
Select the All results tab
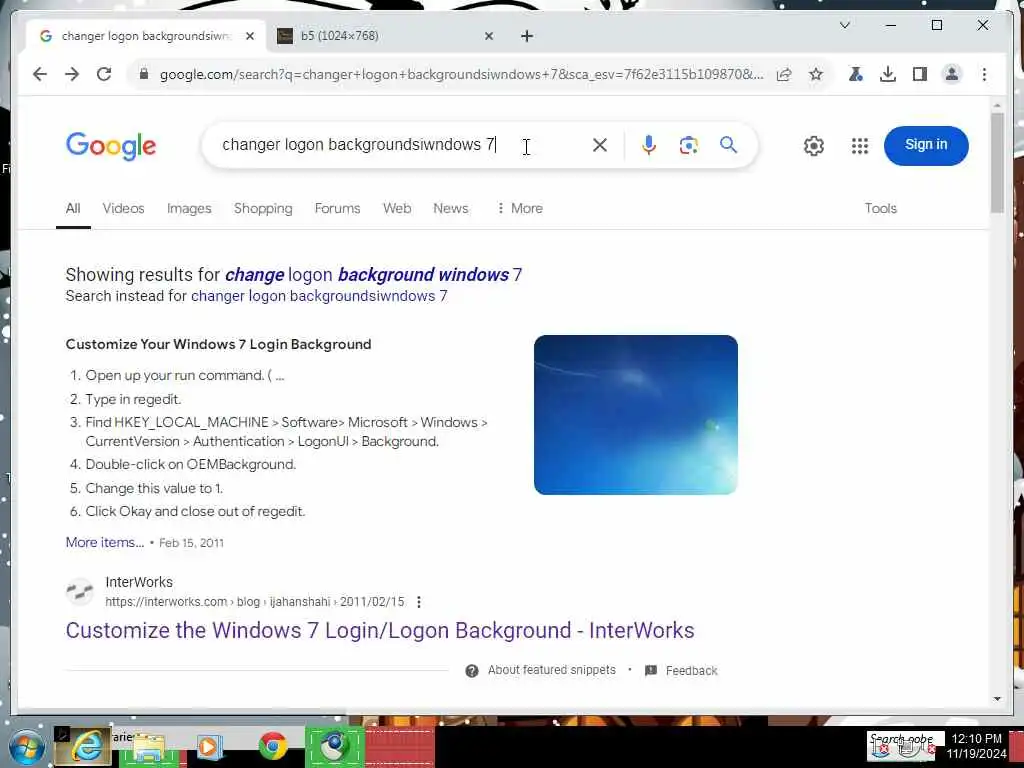click(73, 208)
